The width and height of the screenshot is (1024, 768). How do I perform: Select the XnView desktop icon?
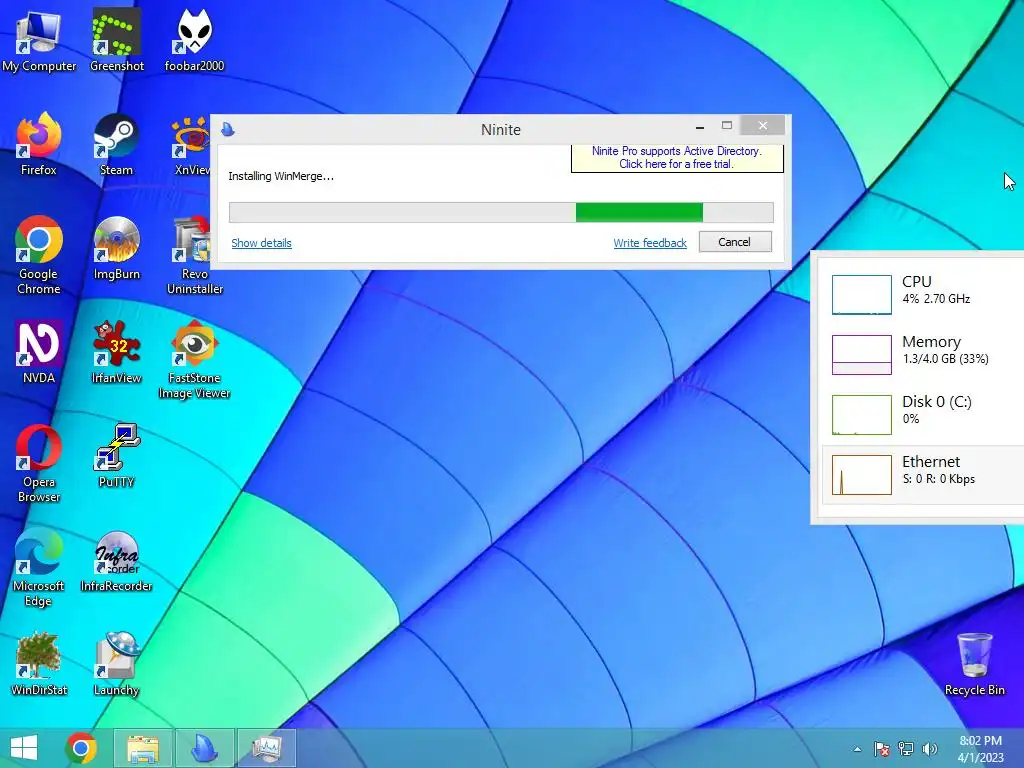(191, 144)
